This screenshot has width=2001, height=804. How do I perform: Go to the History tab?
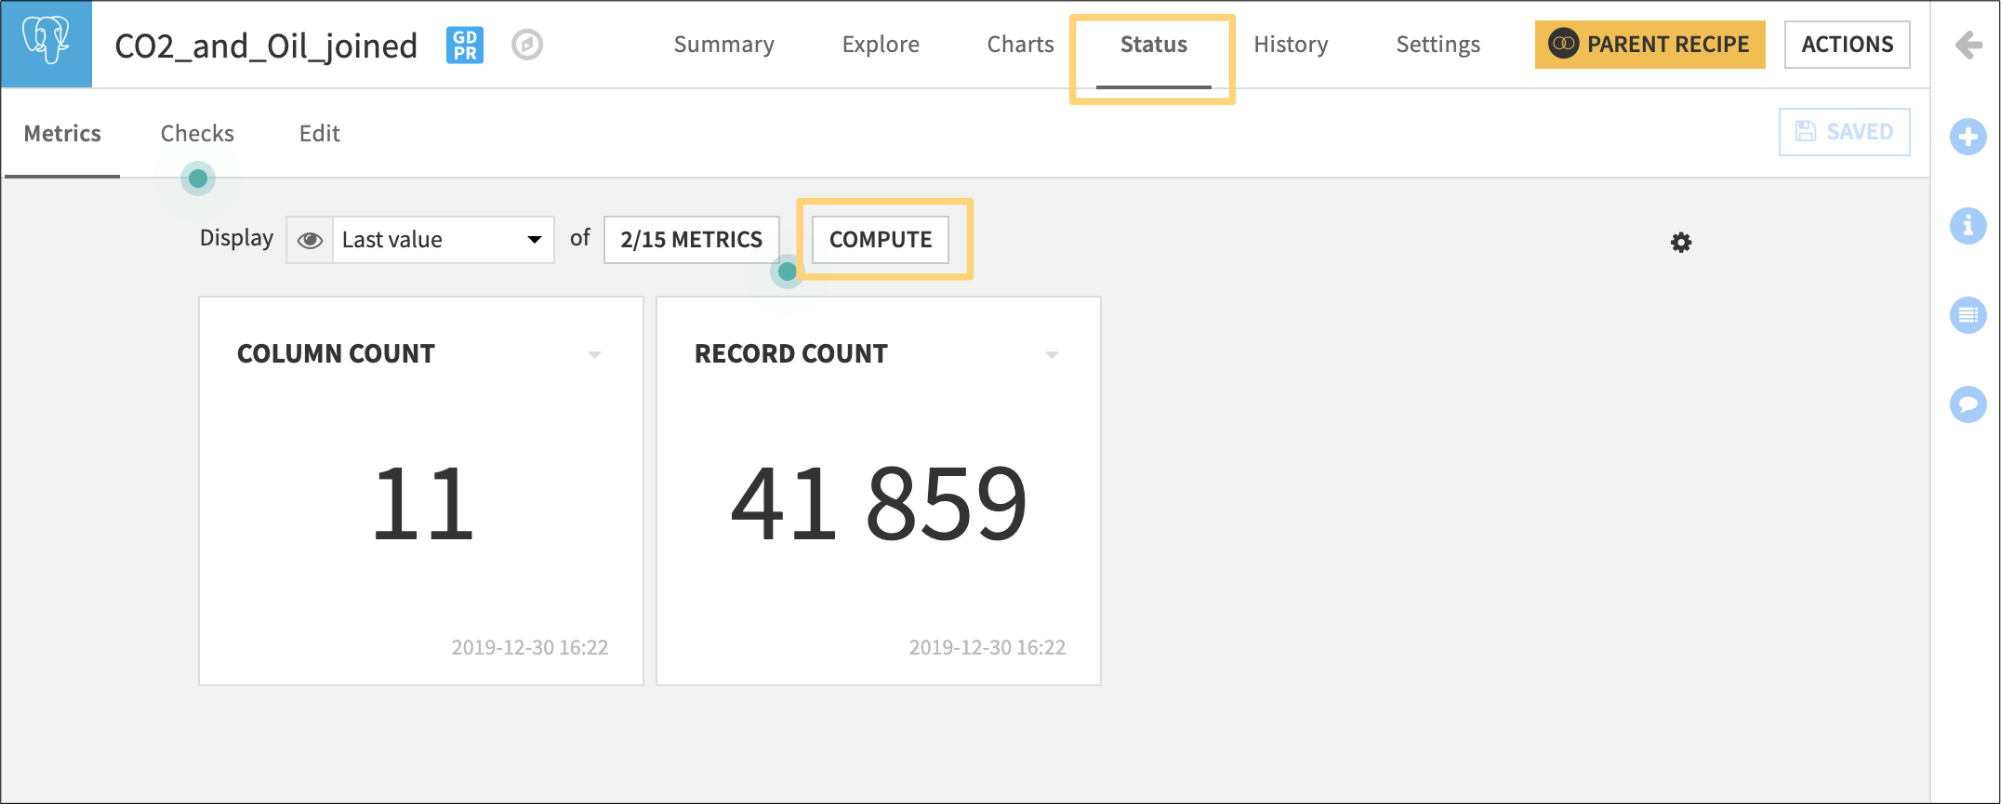[1291, 45]
